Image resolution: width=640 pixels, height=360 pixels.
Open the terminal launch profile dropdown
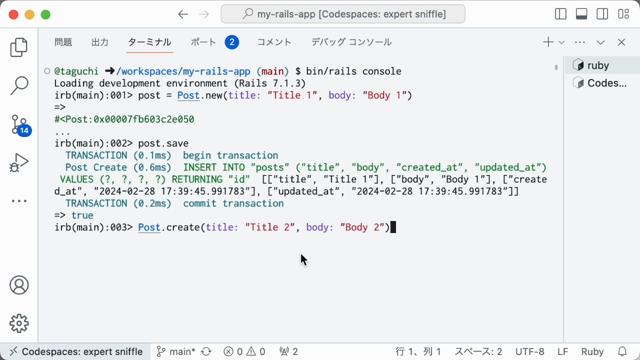pyautogui.click(x=562, y=42)
